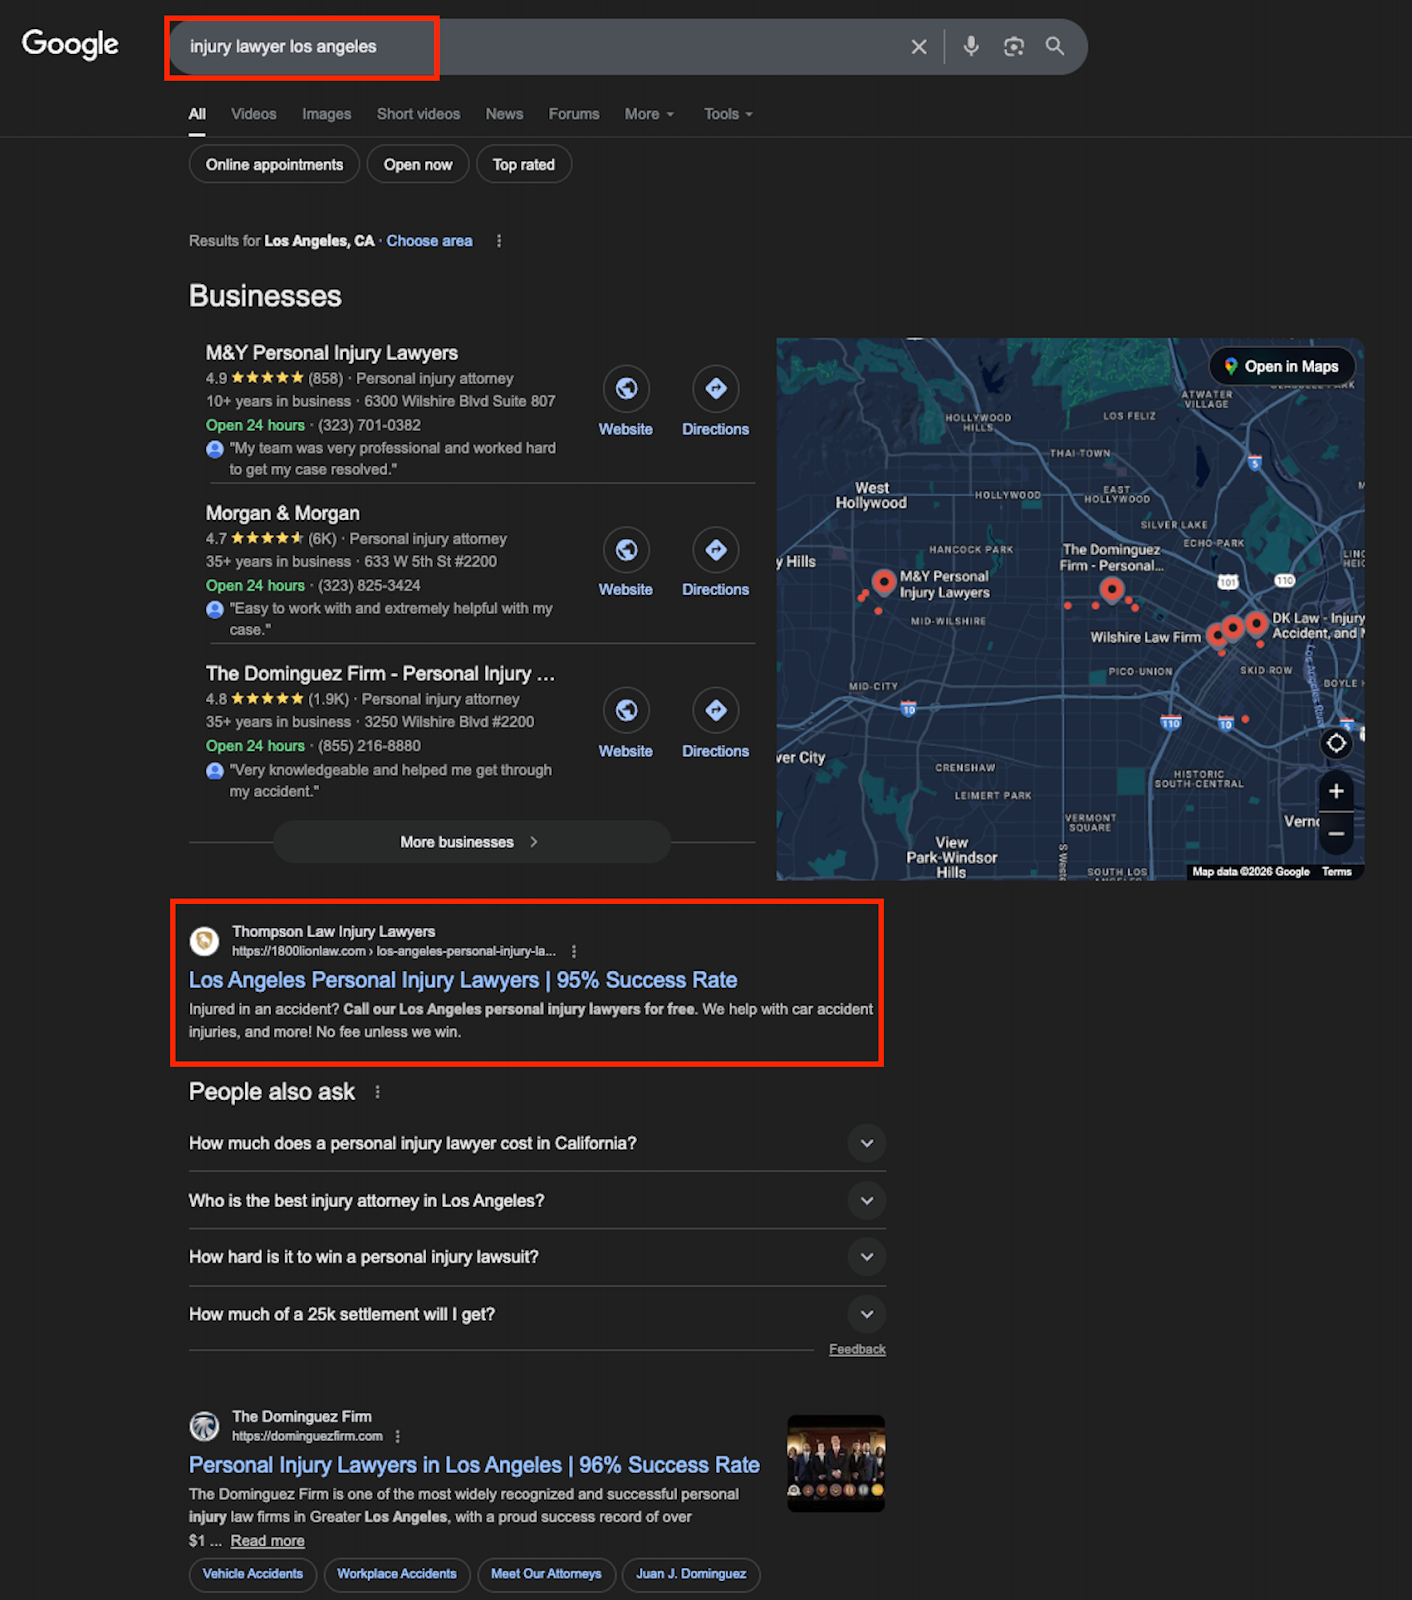
Task: Open M&Y Personal Injury Lawyers website icon
Action: [626, 389]
